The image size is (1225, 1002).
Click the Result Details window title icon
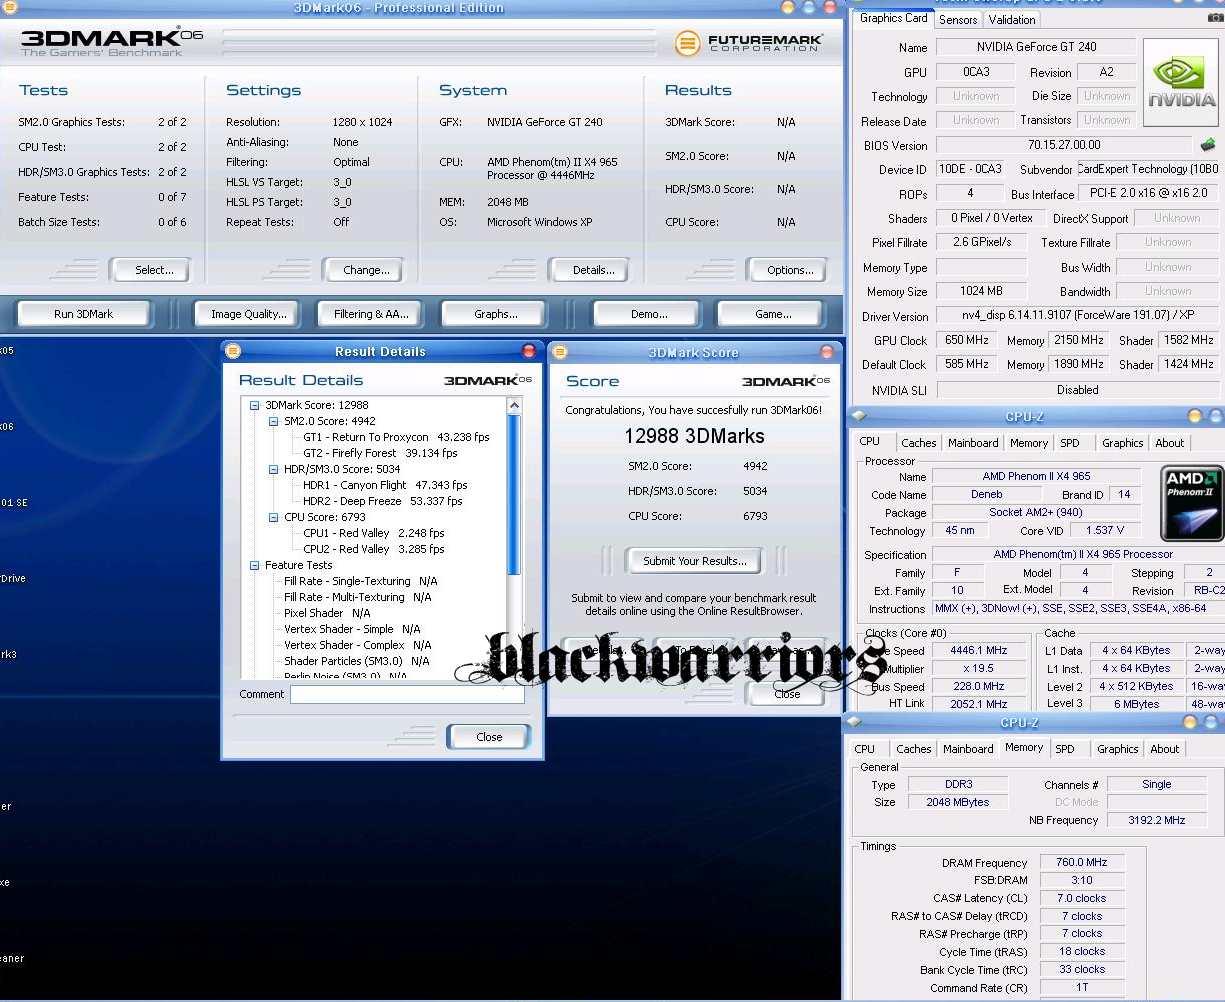pos(233,351)
